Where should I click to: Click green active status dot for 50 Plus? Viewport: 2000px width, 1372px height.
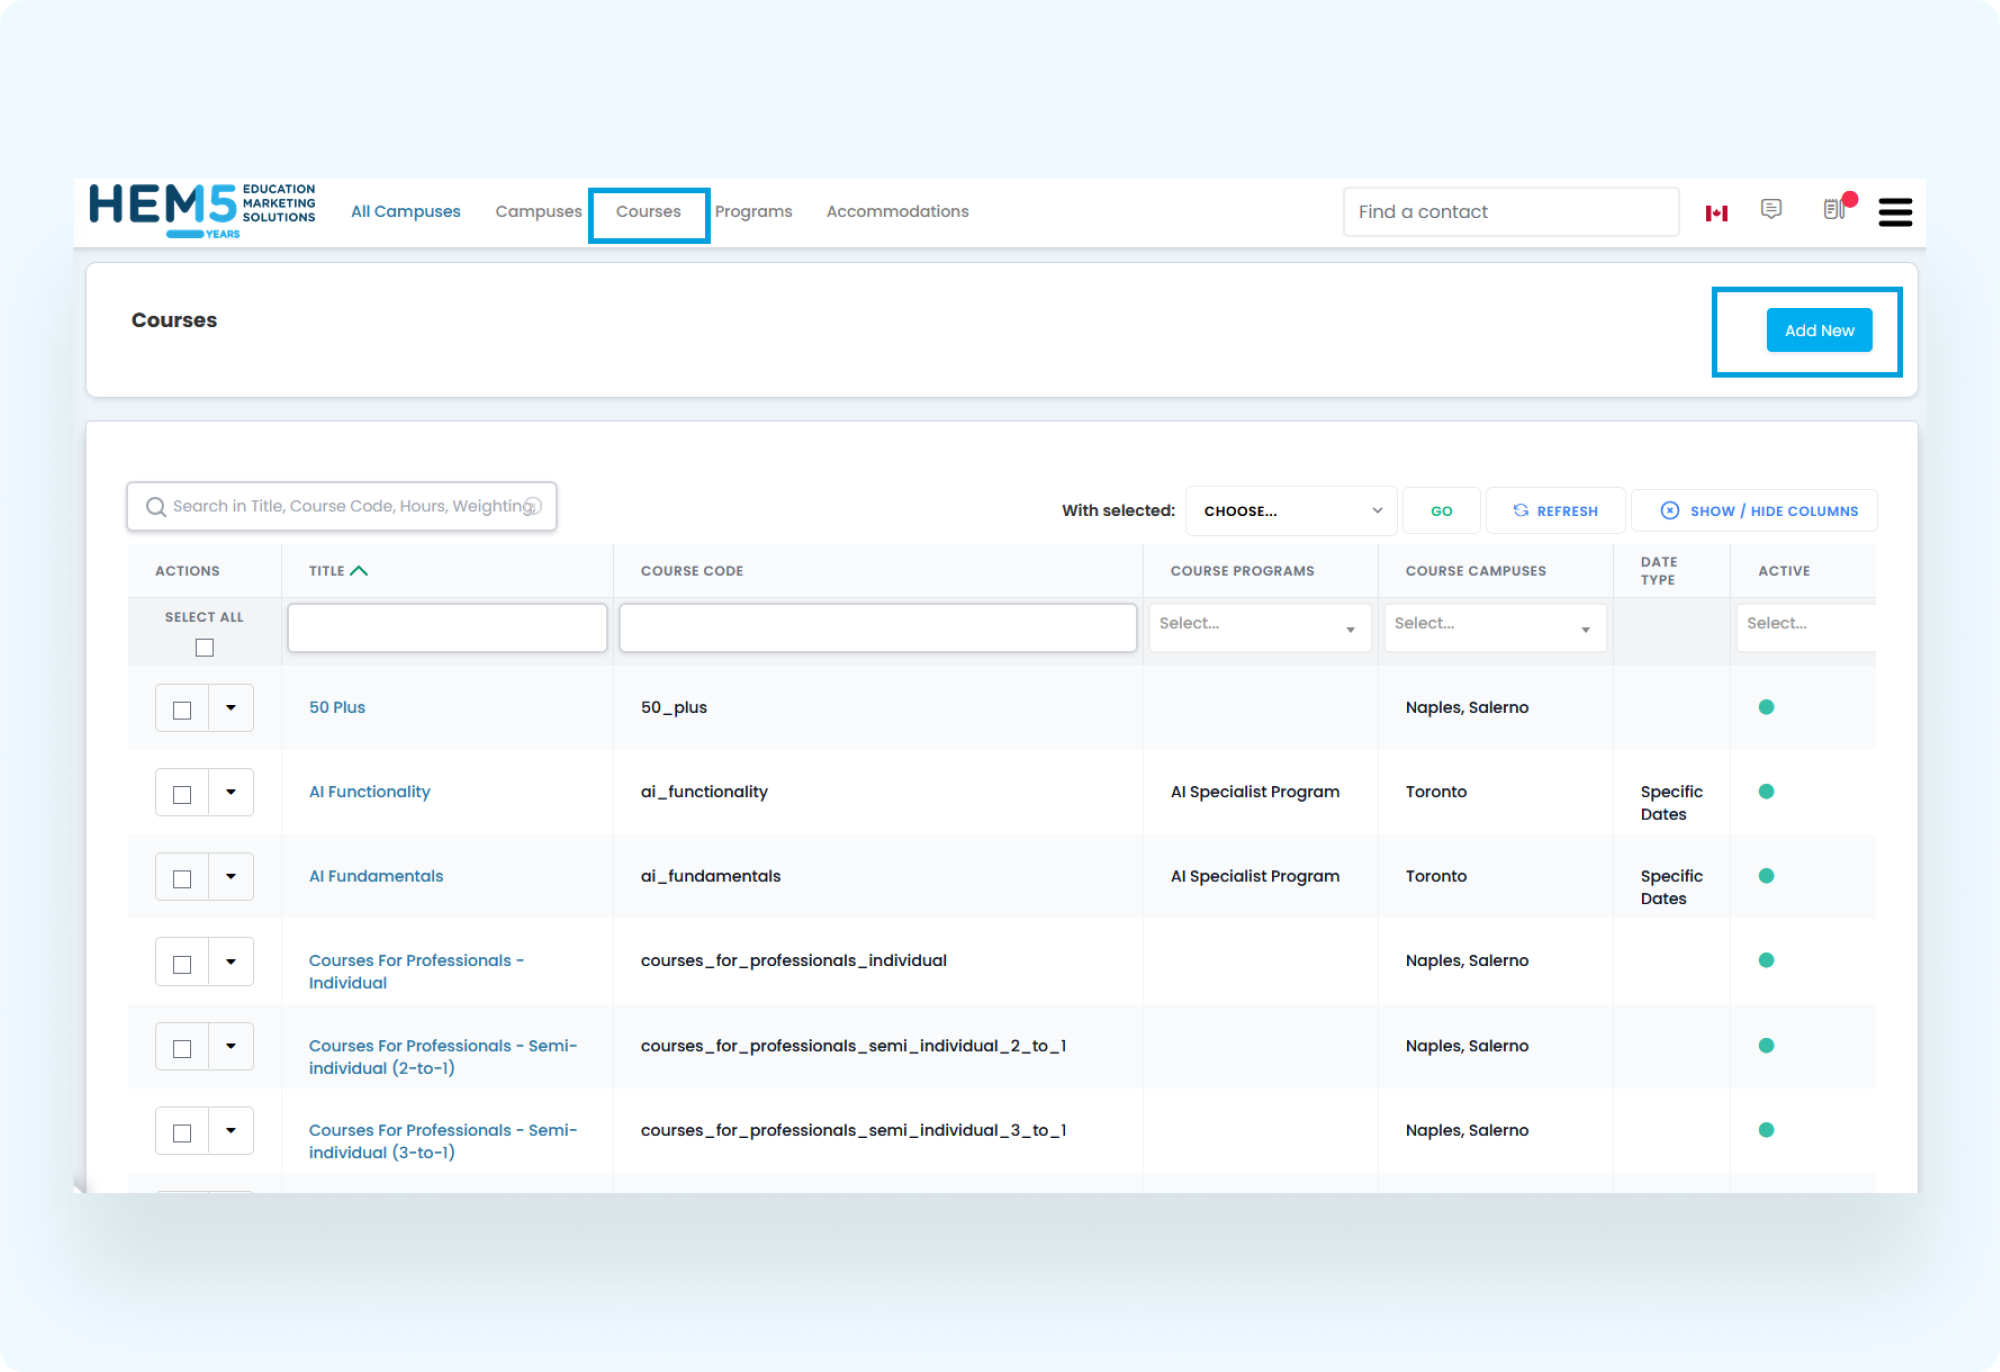(x=1766, y=707)
